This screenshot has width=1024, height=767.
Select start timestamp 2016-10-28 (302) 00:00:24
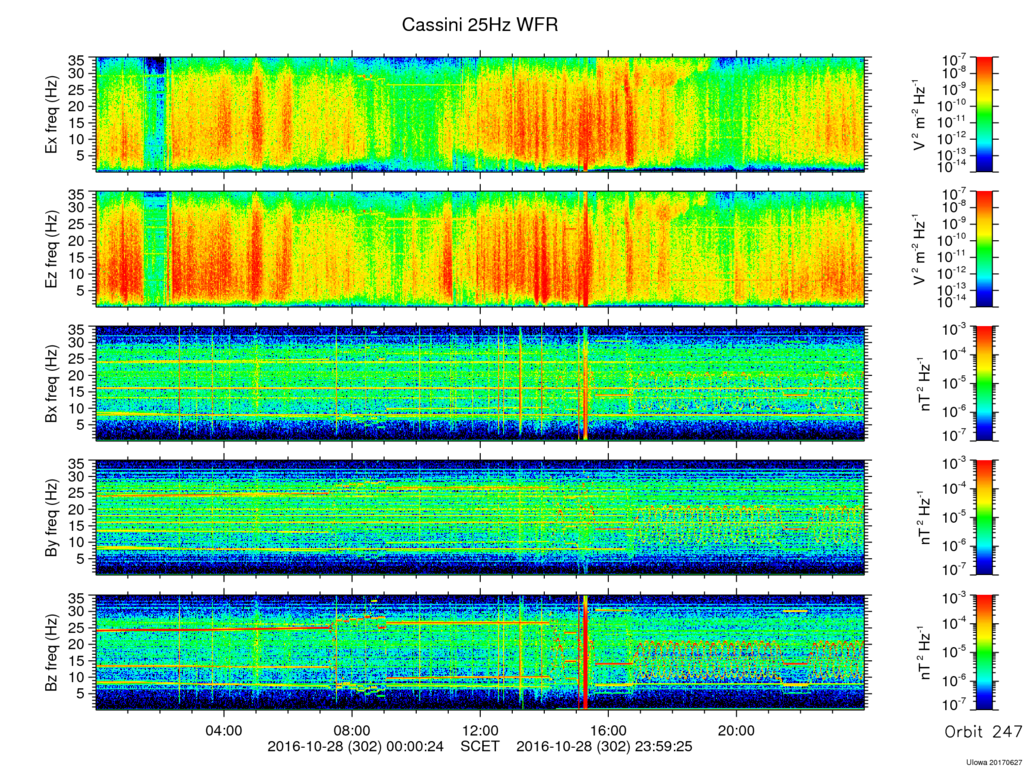[355, 746]
